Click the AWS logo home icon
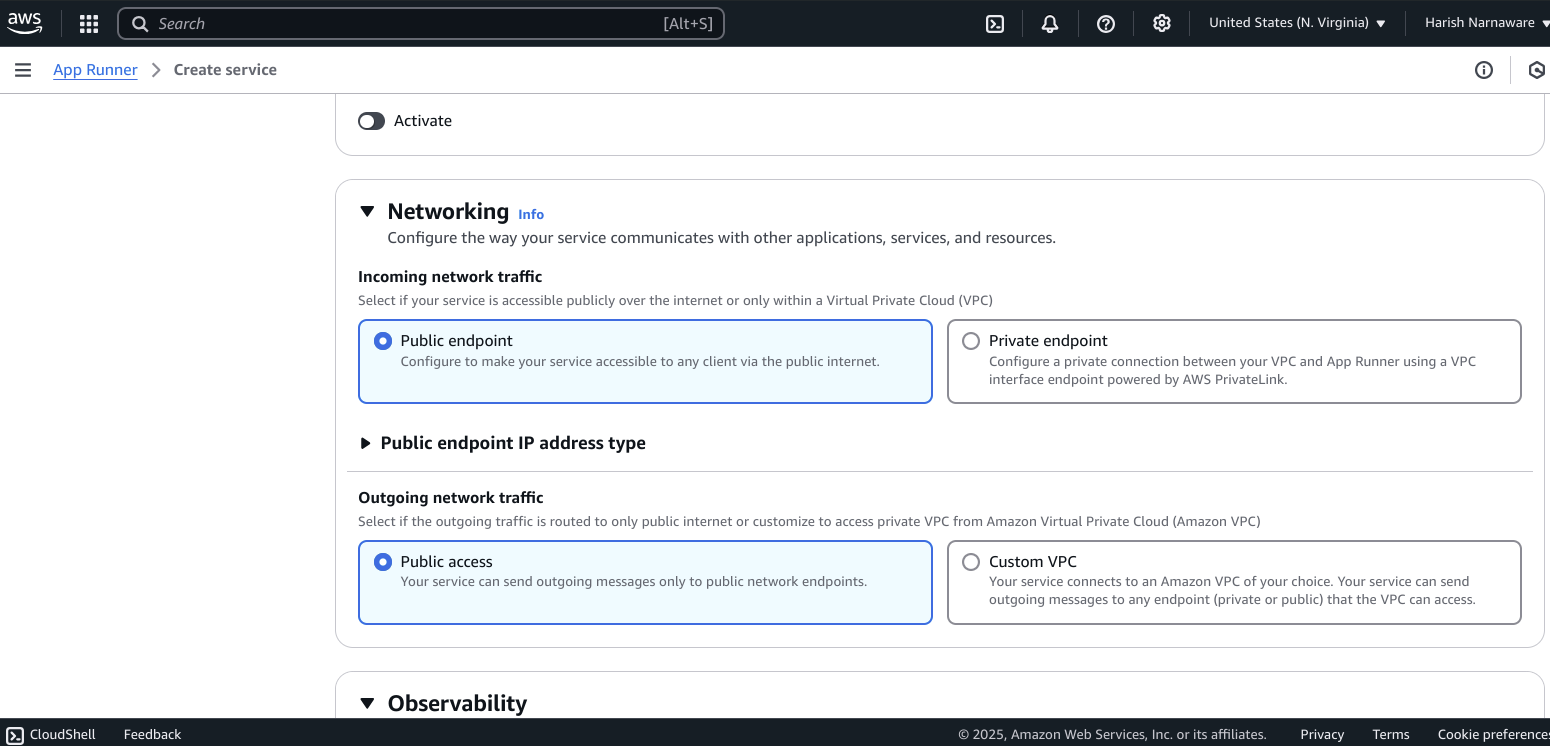This screenshot has height=746, width=1550. pyautogui.click(x=24, y=23)
